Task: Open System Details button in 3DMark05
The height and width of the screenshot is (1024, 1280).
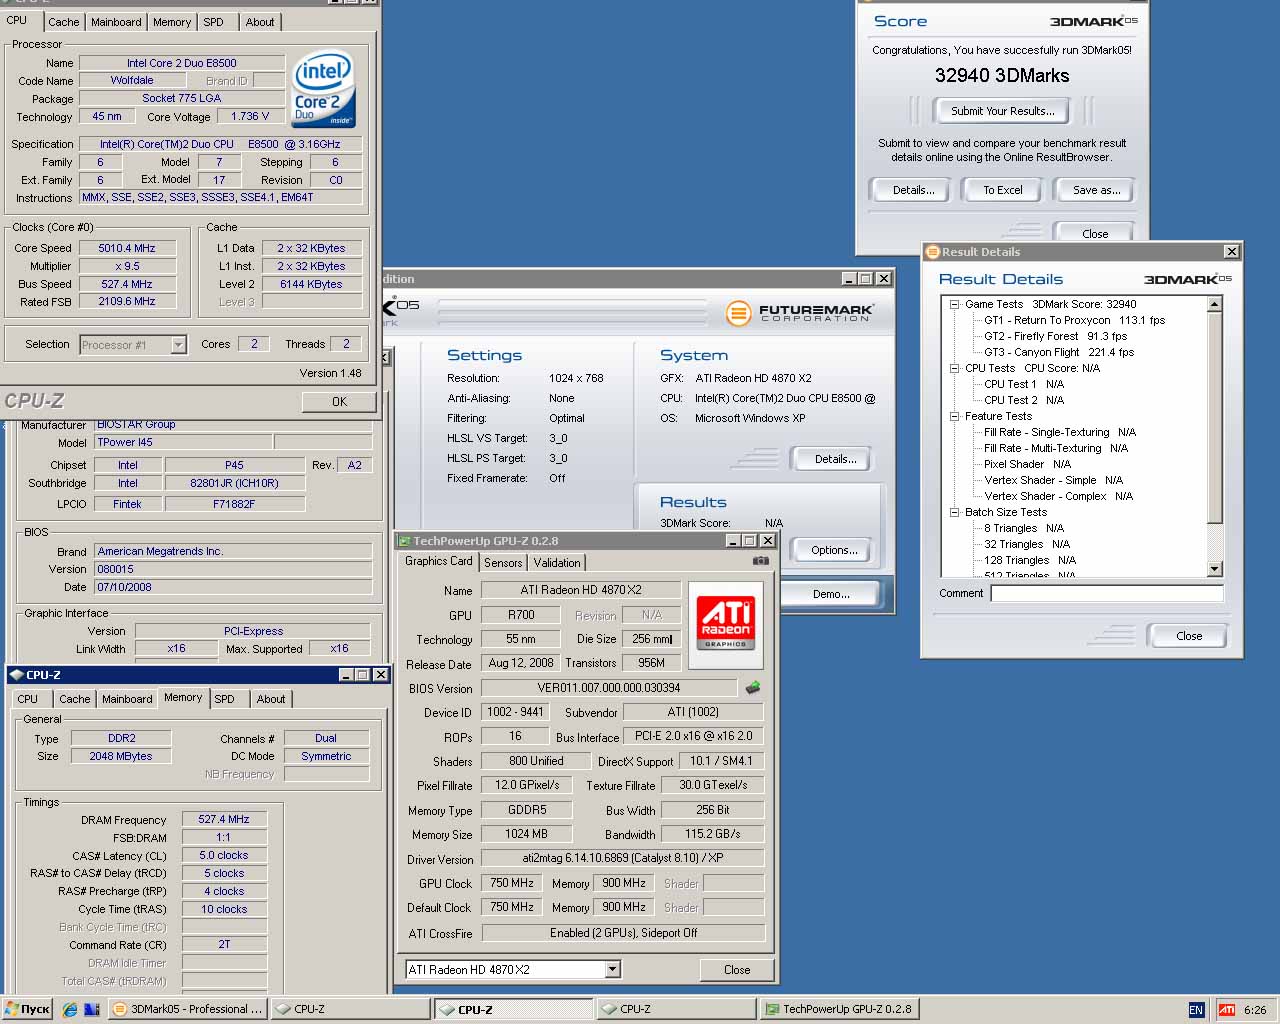Action: (836, 459)
